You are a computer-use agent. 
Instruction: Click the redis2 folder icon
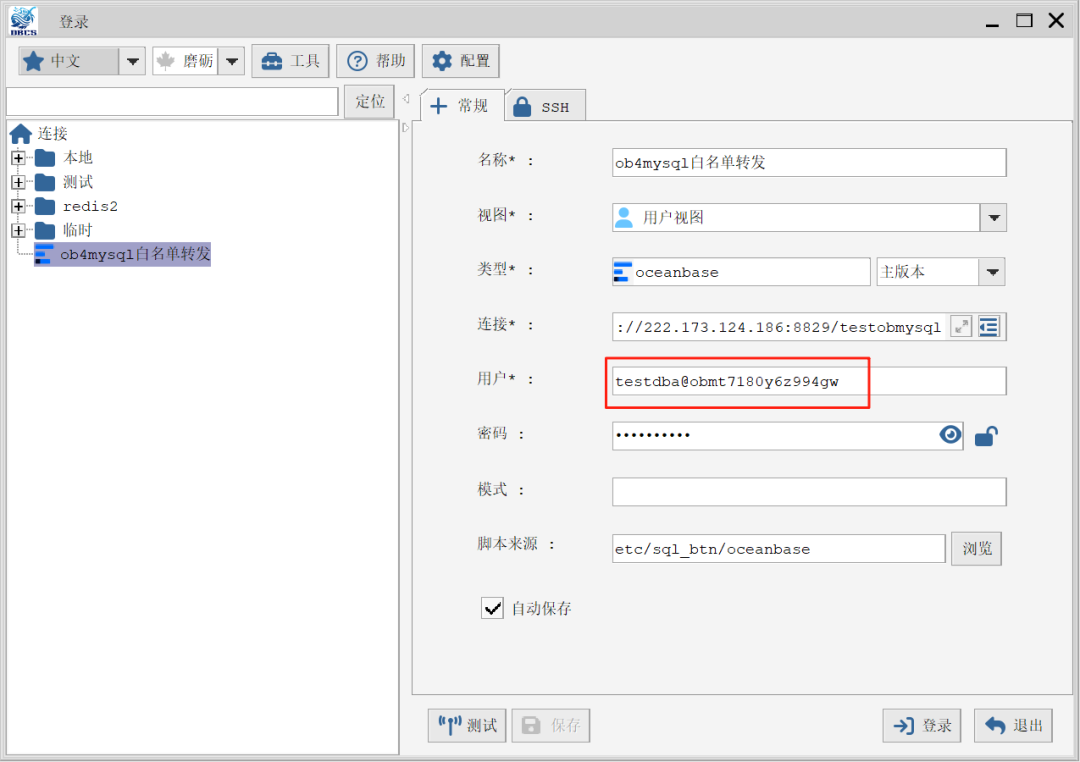coord(45,206)
